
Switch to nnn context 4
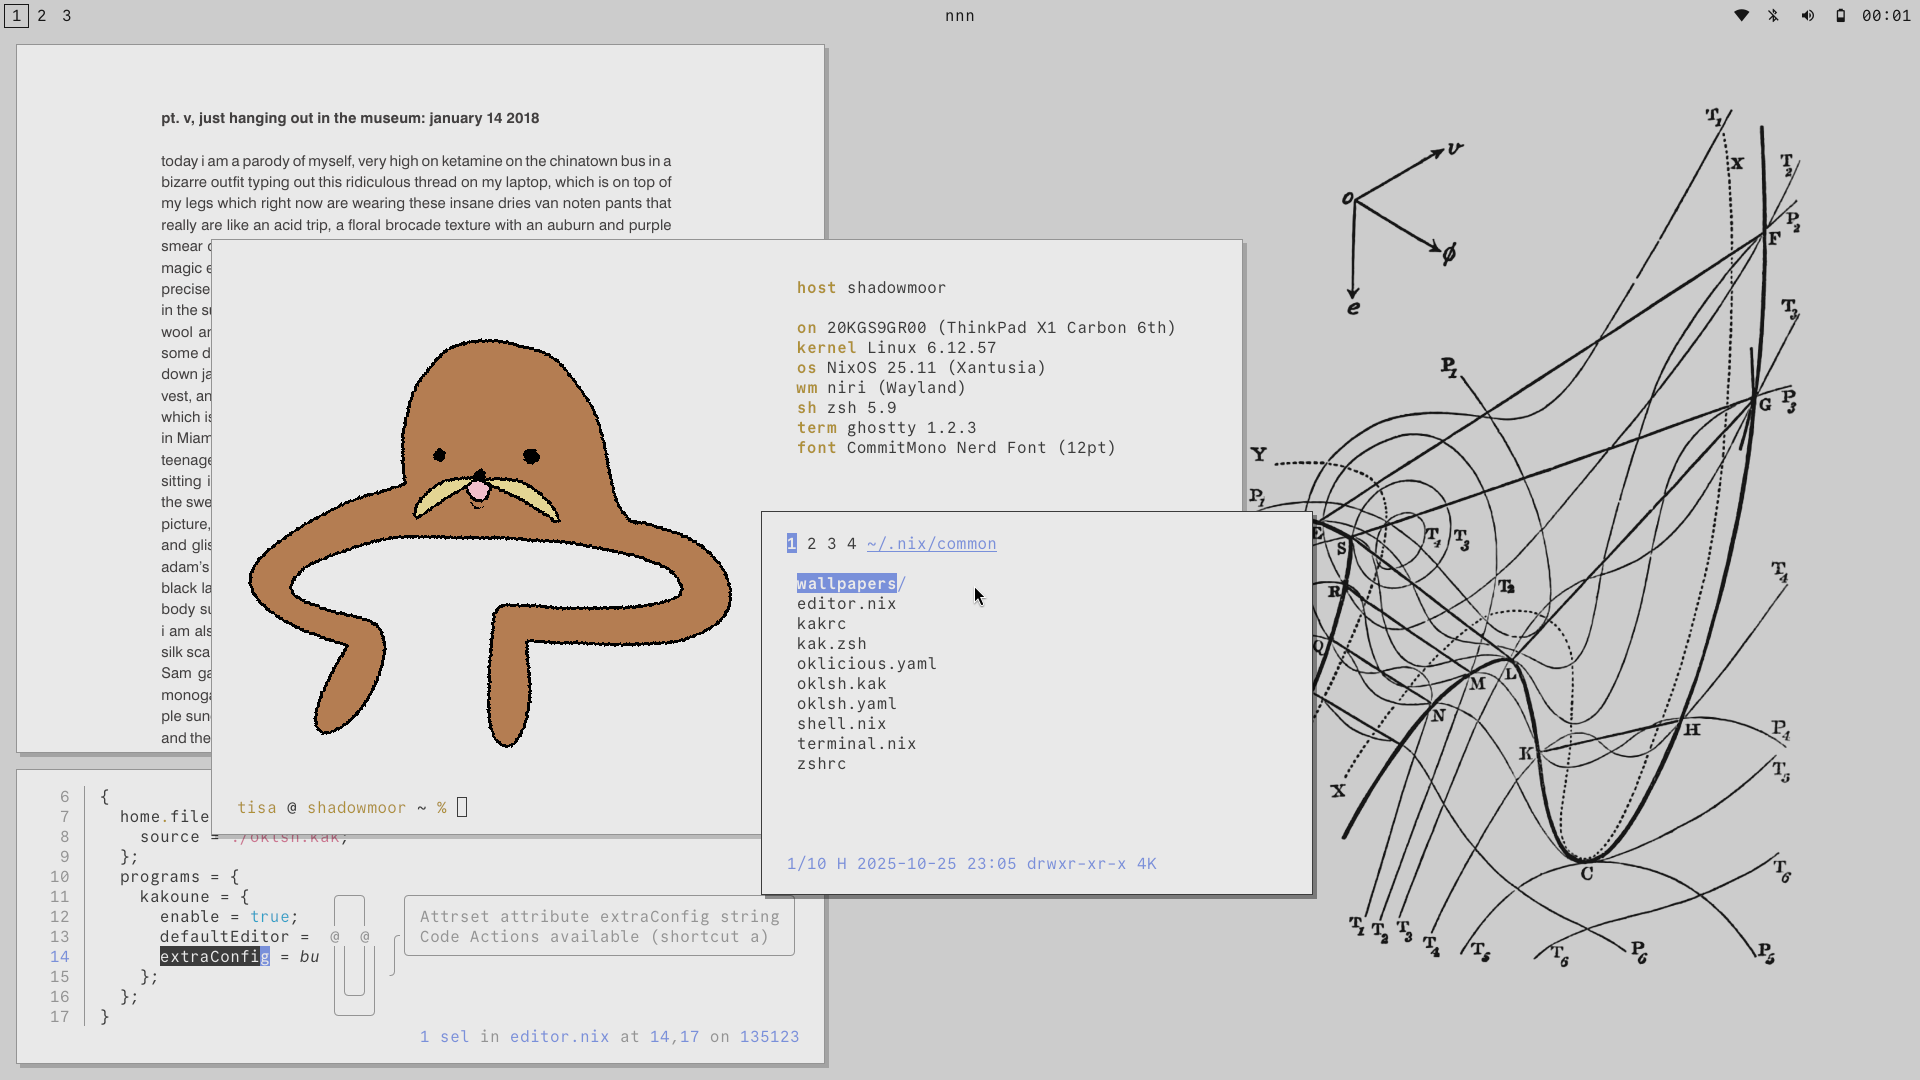click(x=851, y=544)
